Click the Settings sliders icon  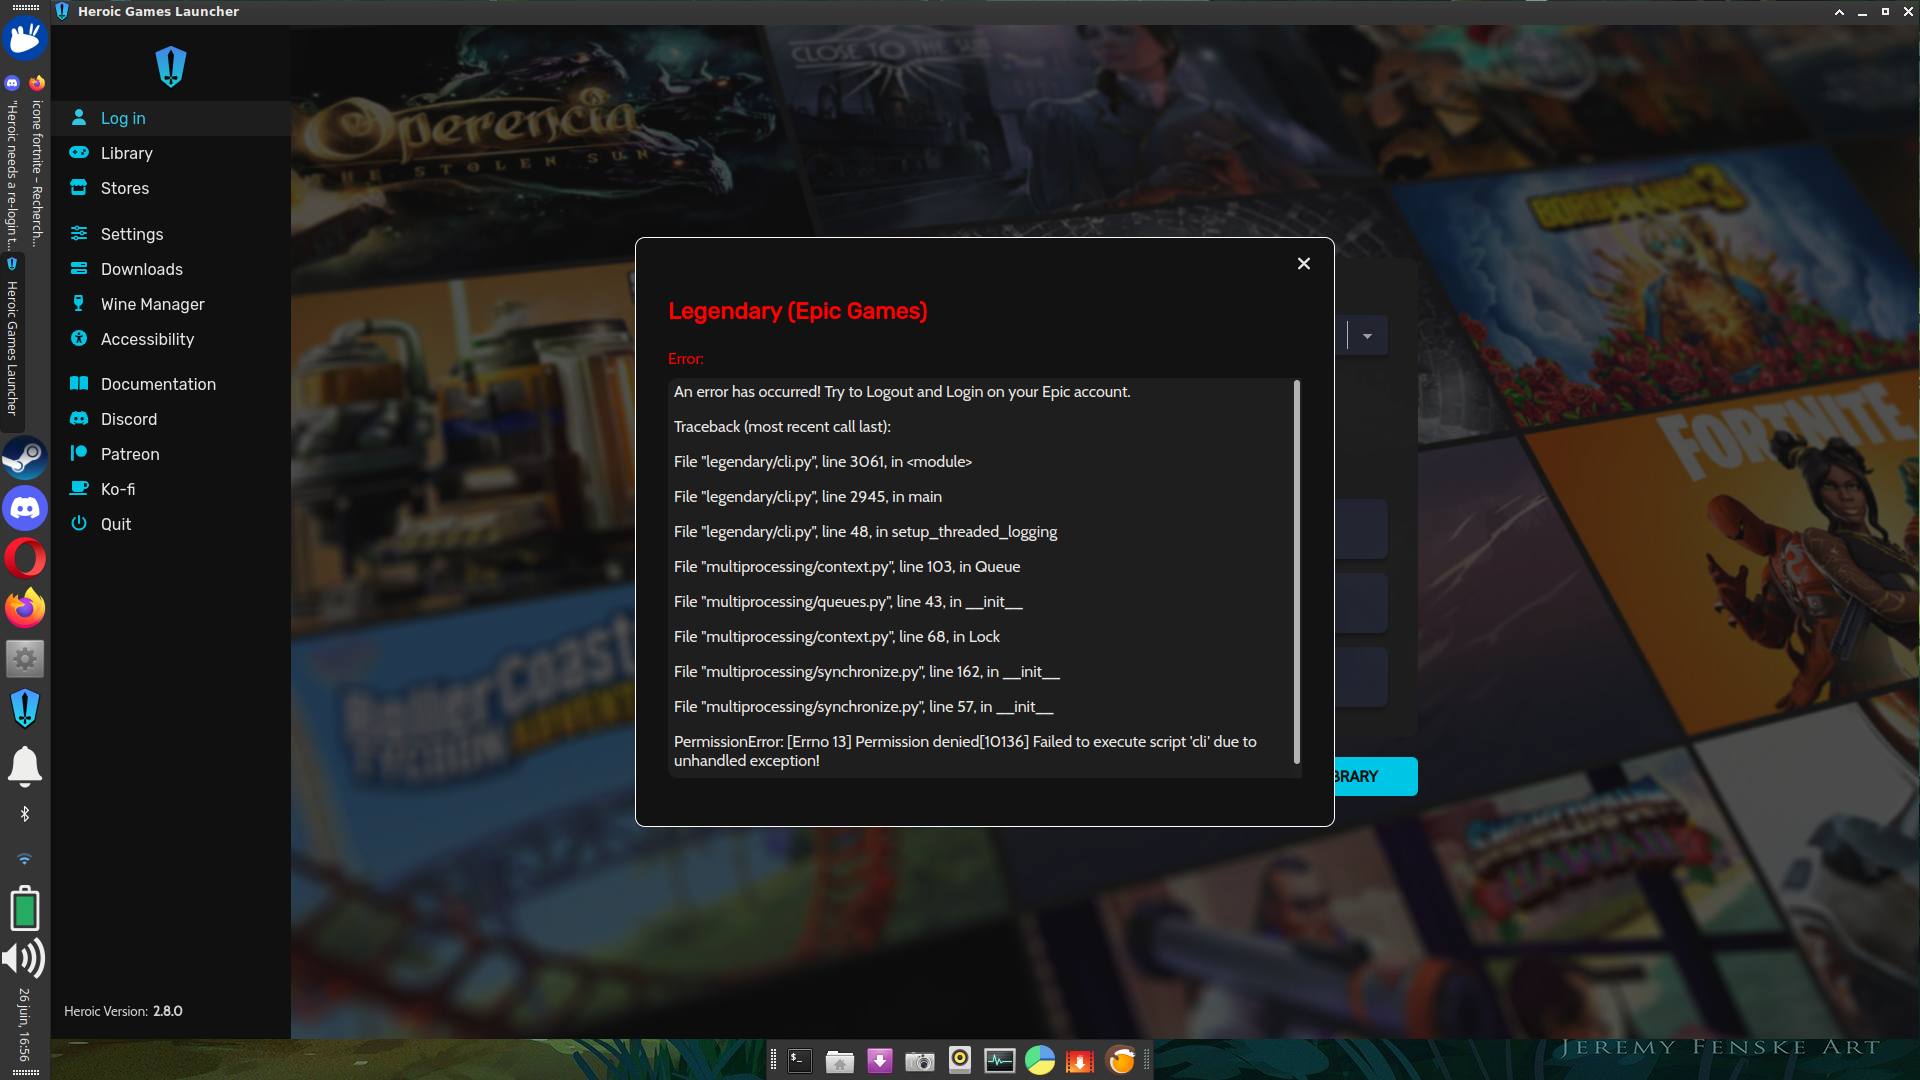tap(79, 233)
